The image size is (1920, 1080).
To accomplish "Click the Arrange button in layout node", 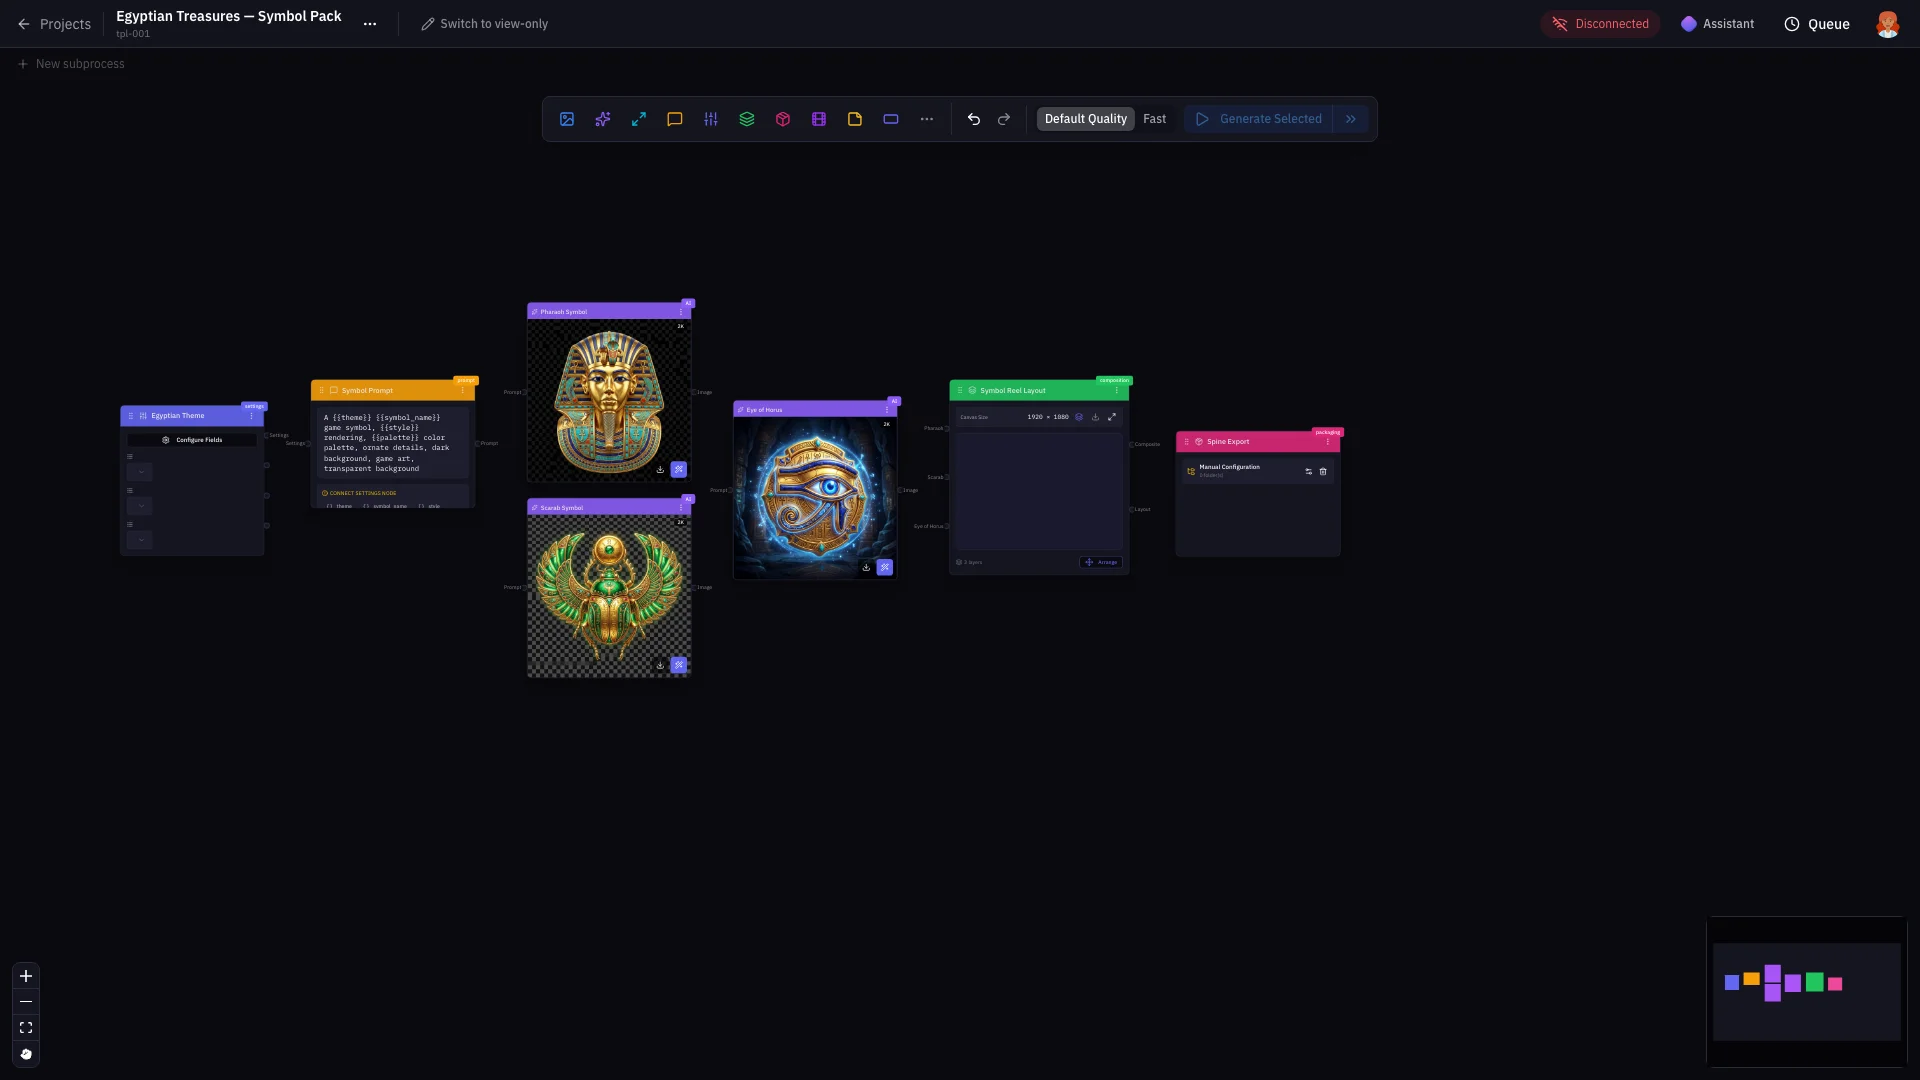I will tap(1101, 562).
